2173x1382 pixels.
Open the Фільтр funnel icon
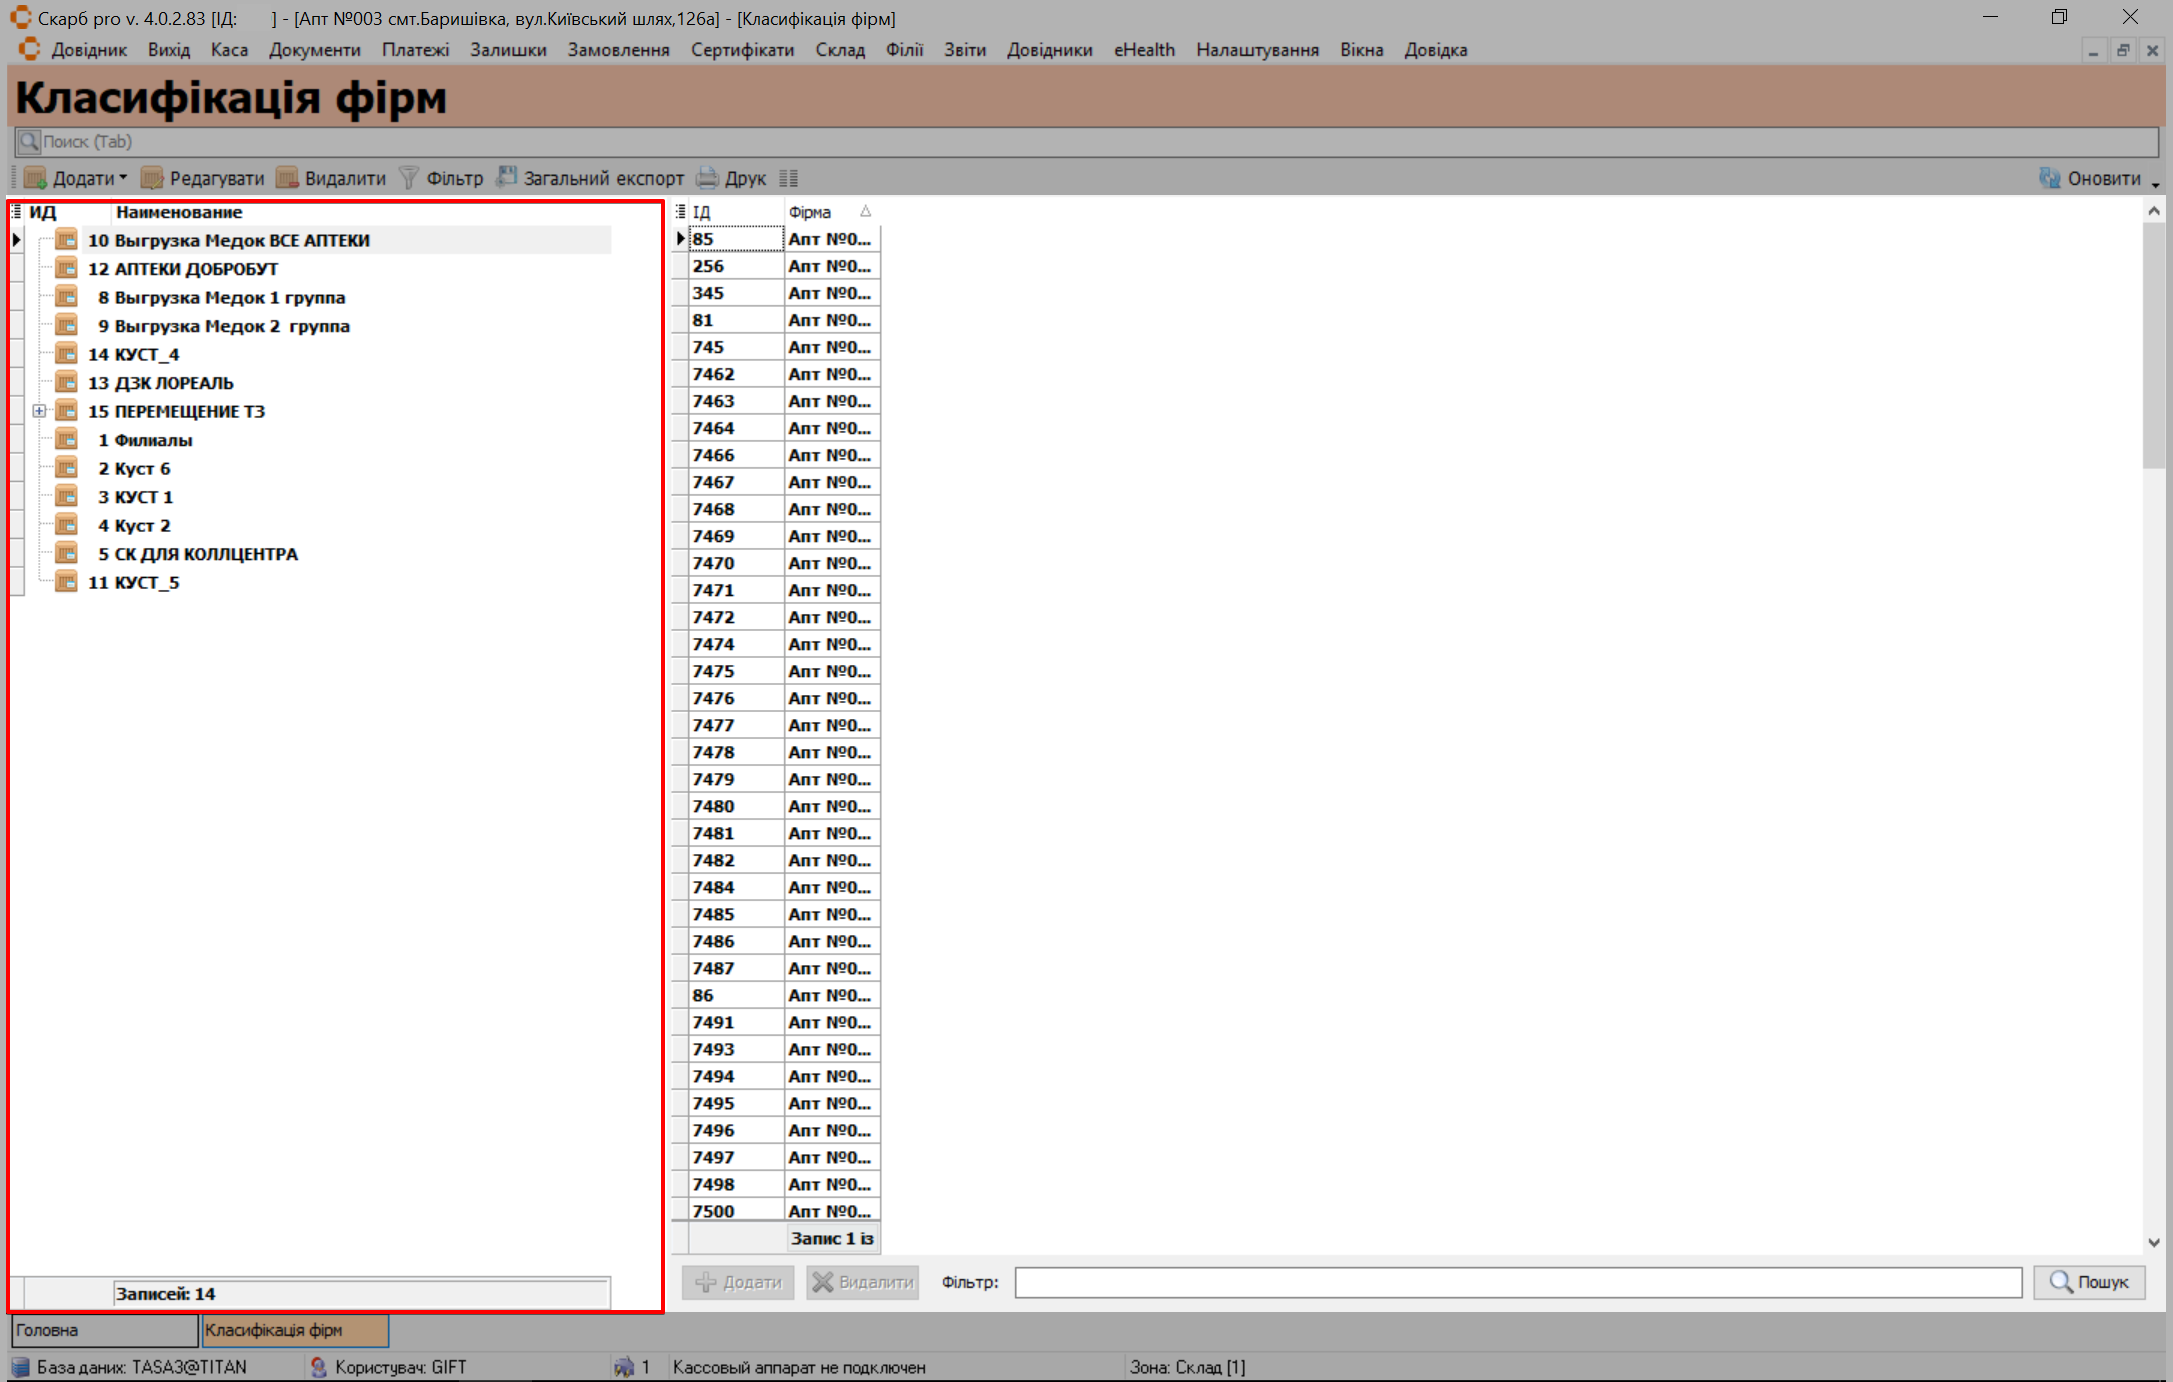point(408,179)
